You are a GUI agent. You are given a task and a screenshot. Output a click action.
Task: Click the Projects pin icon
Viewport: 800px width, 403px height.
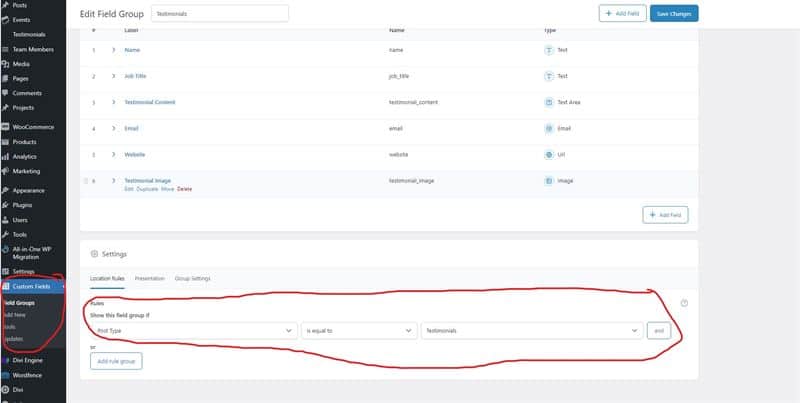pos(6,108)
